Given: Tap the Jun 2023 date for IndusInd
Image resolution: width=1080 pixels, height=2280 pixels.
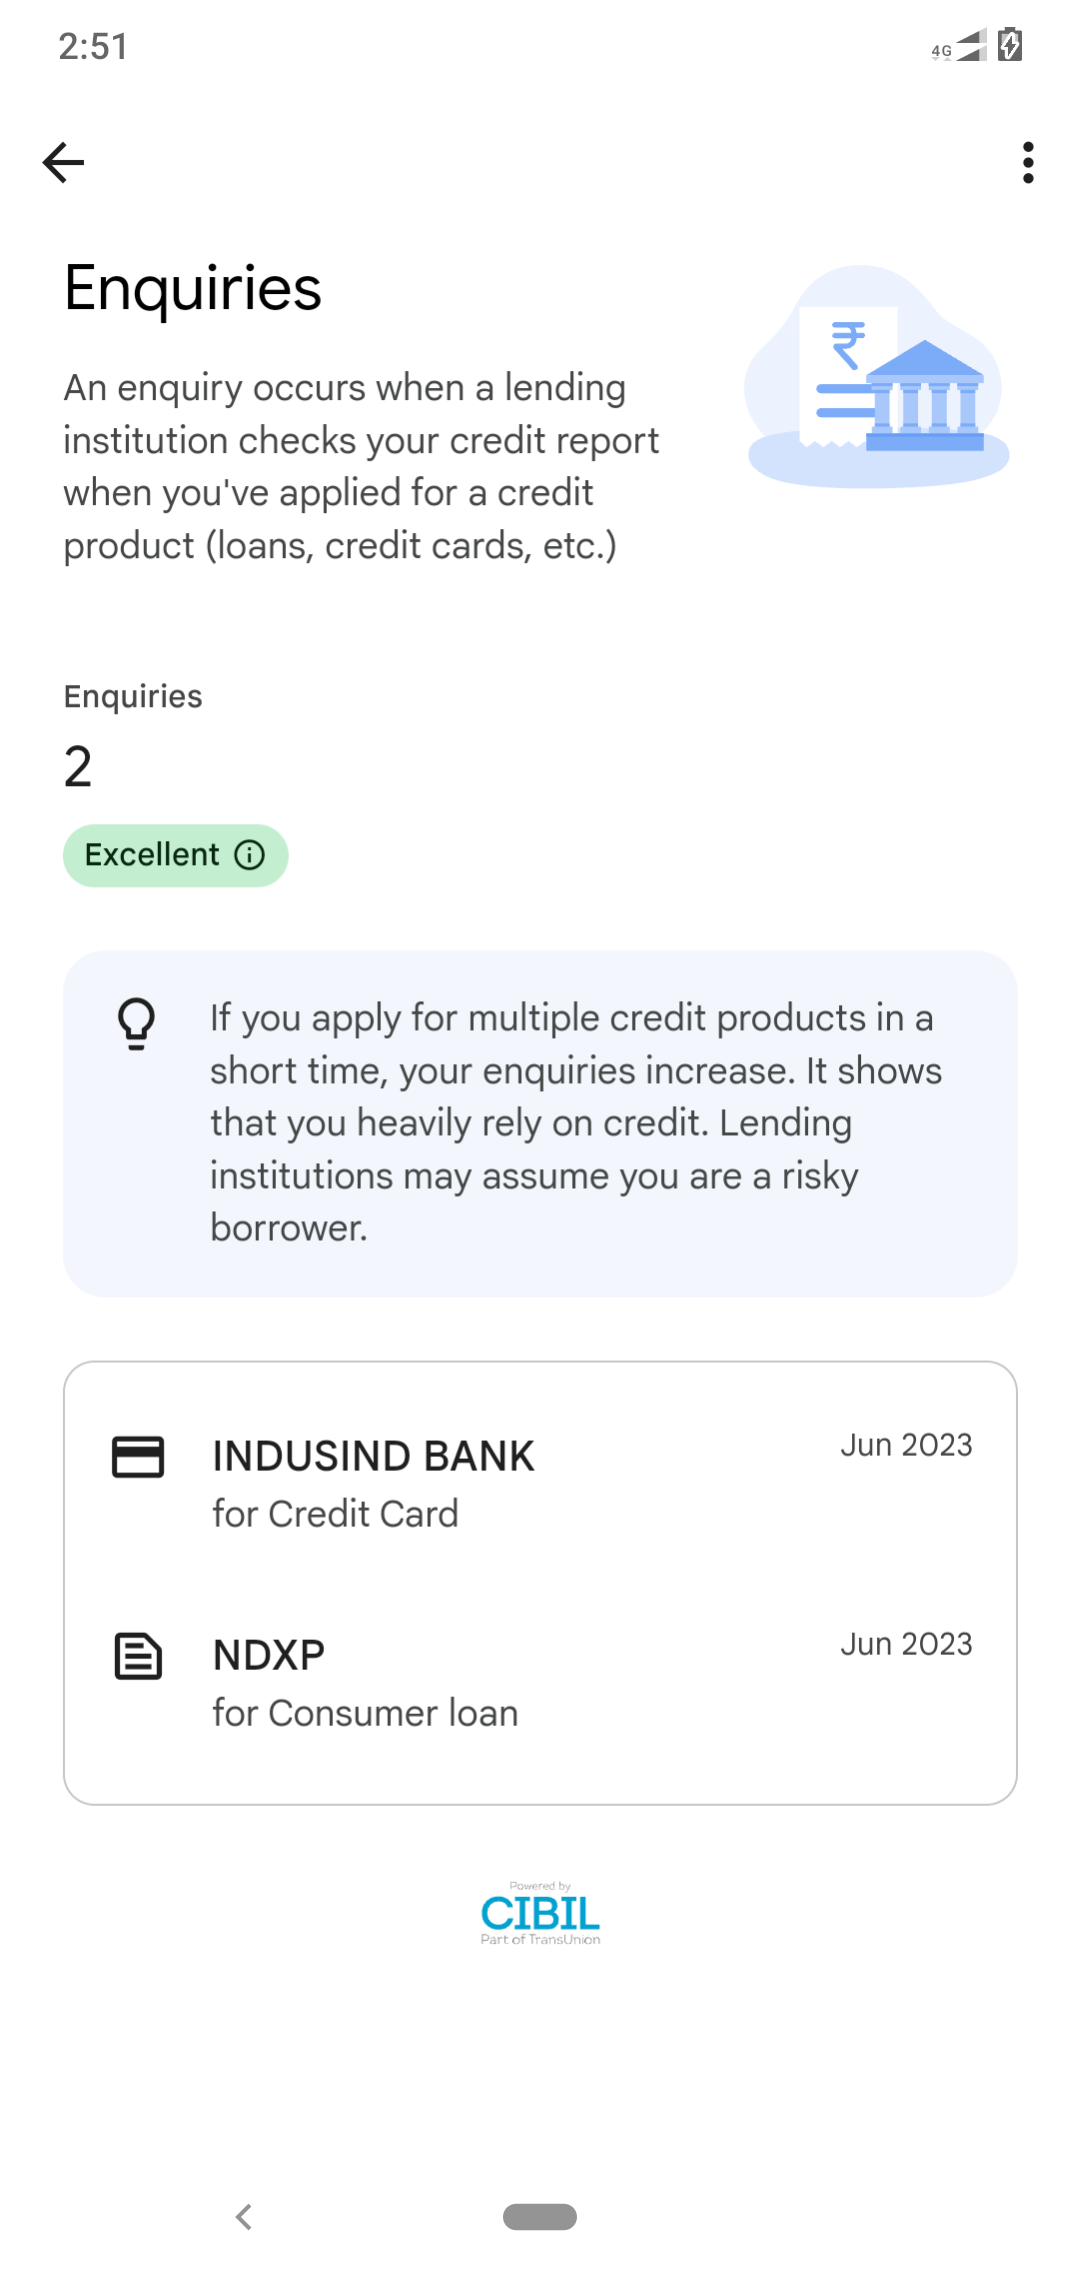Looking at the screenshot, I should [906, 1445].
